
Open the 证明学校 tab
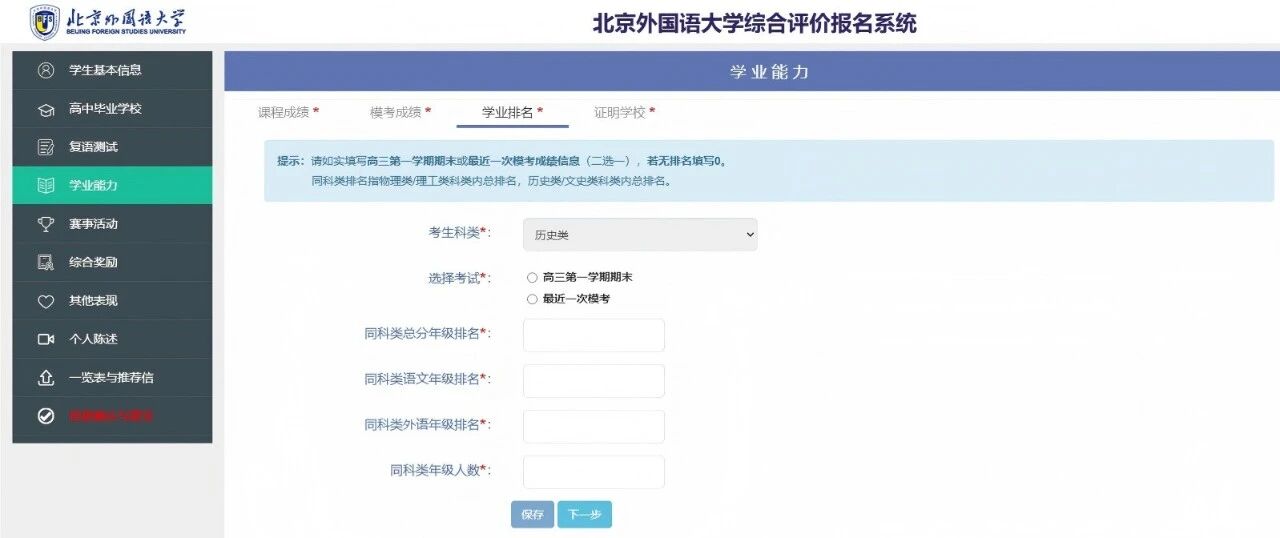click(x=624, y=112)
